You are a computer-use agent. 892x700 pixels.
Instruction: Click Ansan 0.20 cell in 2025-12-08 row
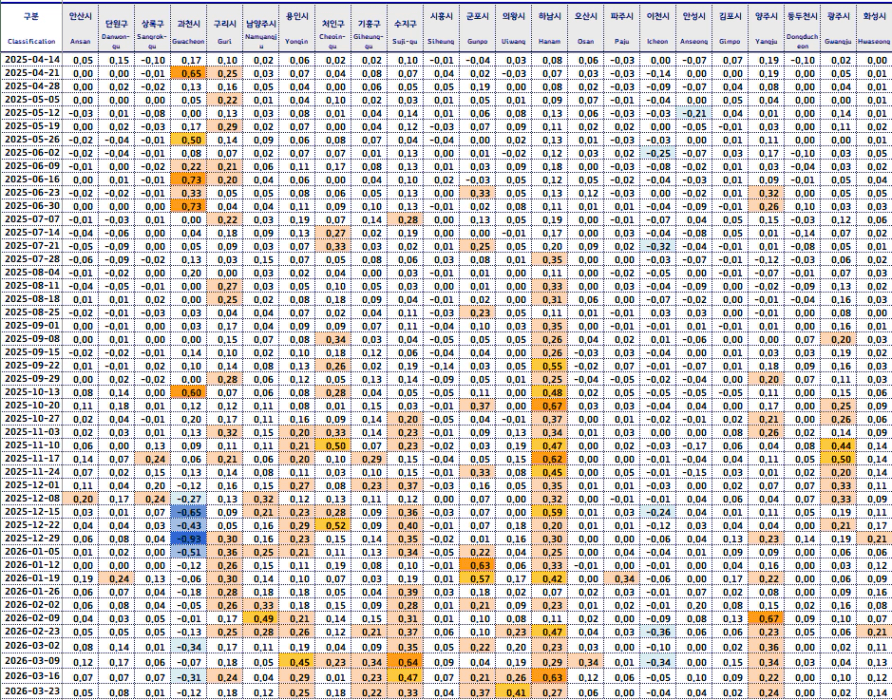tap(80, 499)
